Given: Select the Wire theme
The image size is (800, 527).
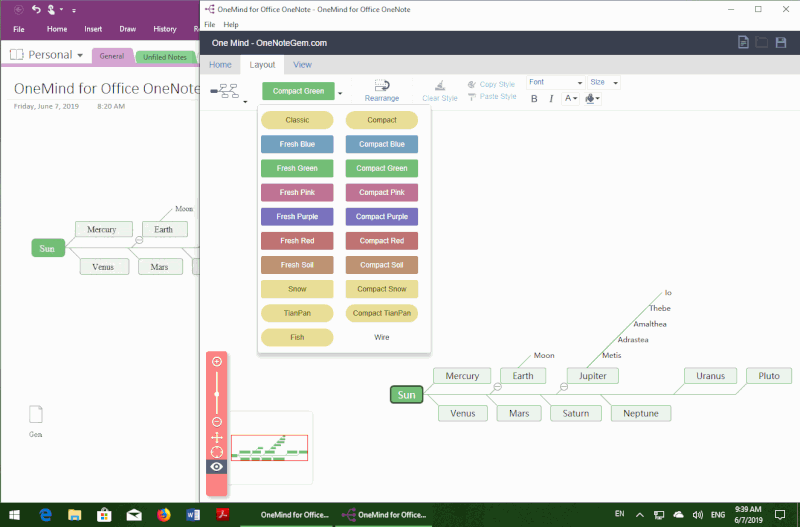Looking at the screenshot, I should tap(382, 337).
